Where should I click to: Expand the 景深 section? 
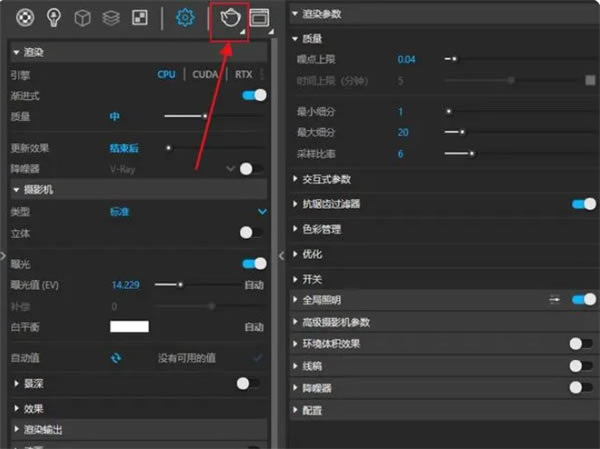16,383
